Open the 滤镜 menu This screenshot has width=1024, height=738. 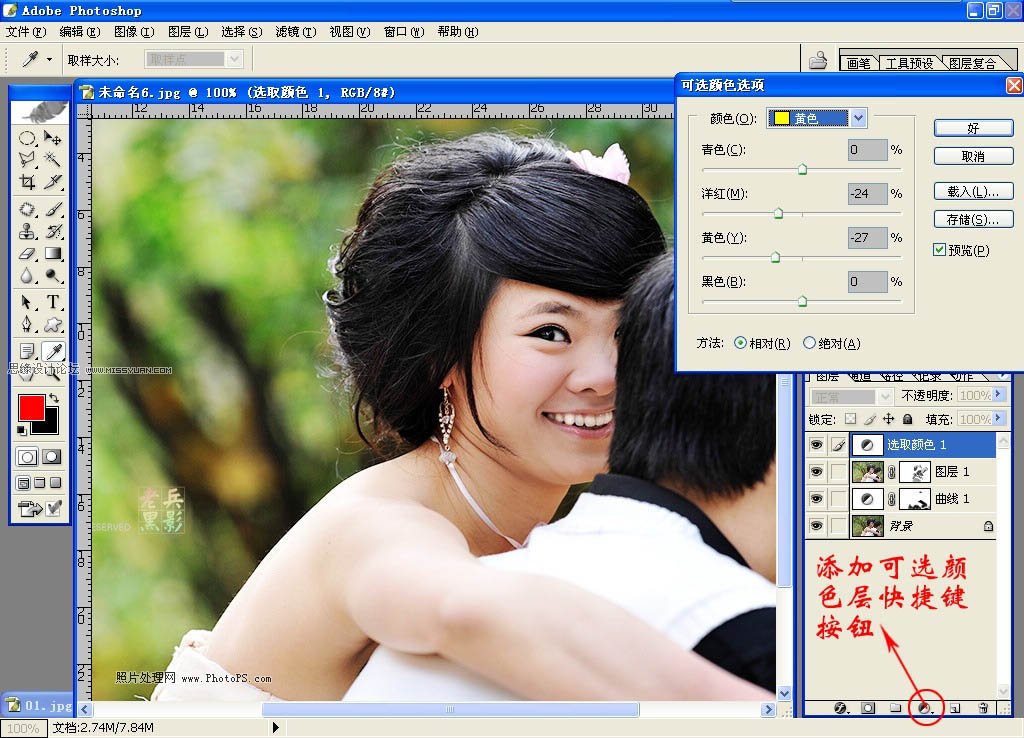click(x=294, y=31)
